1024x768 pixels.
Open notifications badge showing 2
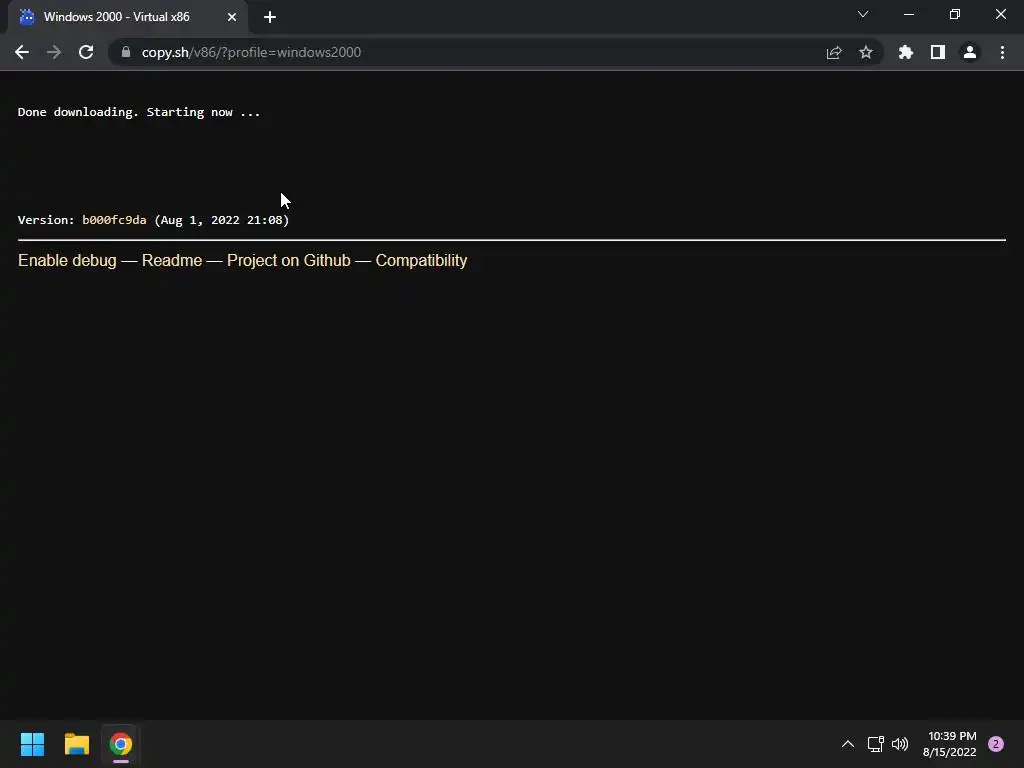pos(996,744)
